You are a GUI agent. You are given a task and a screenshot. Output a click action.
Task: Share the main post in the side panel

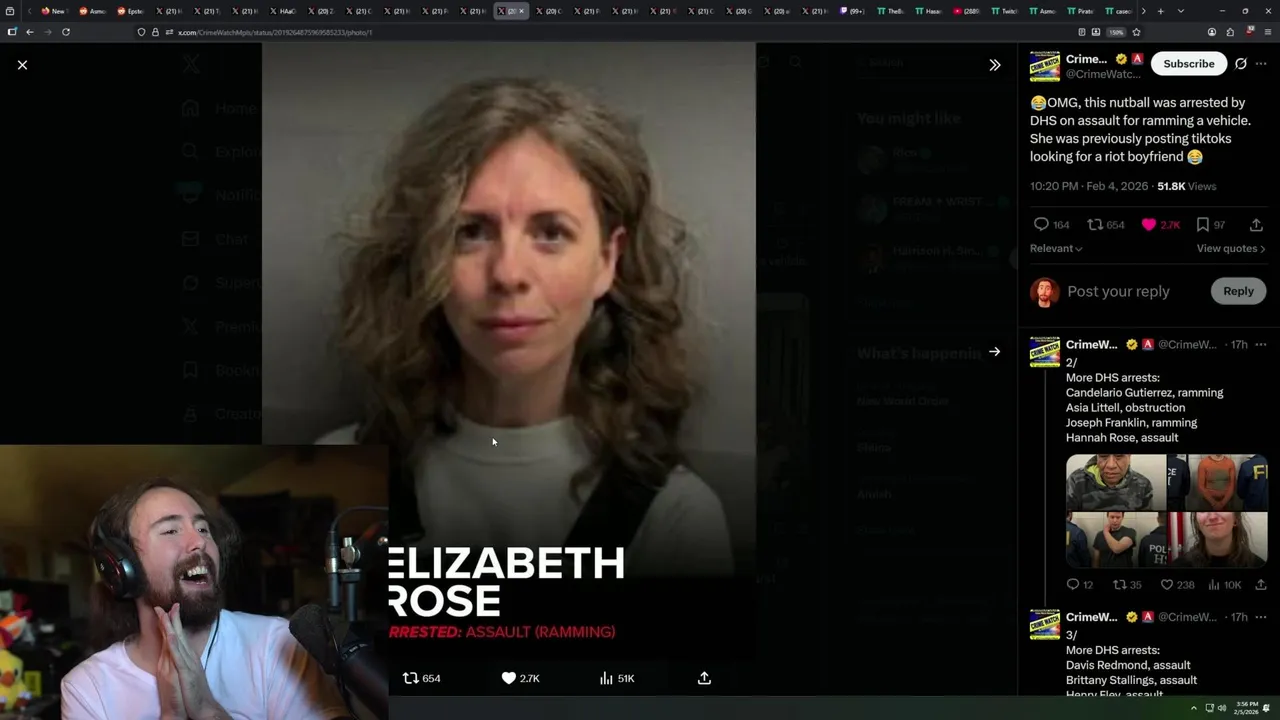pyautogui.click(x=1256, y=225)
